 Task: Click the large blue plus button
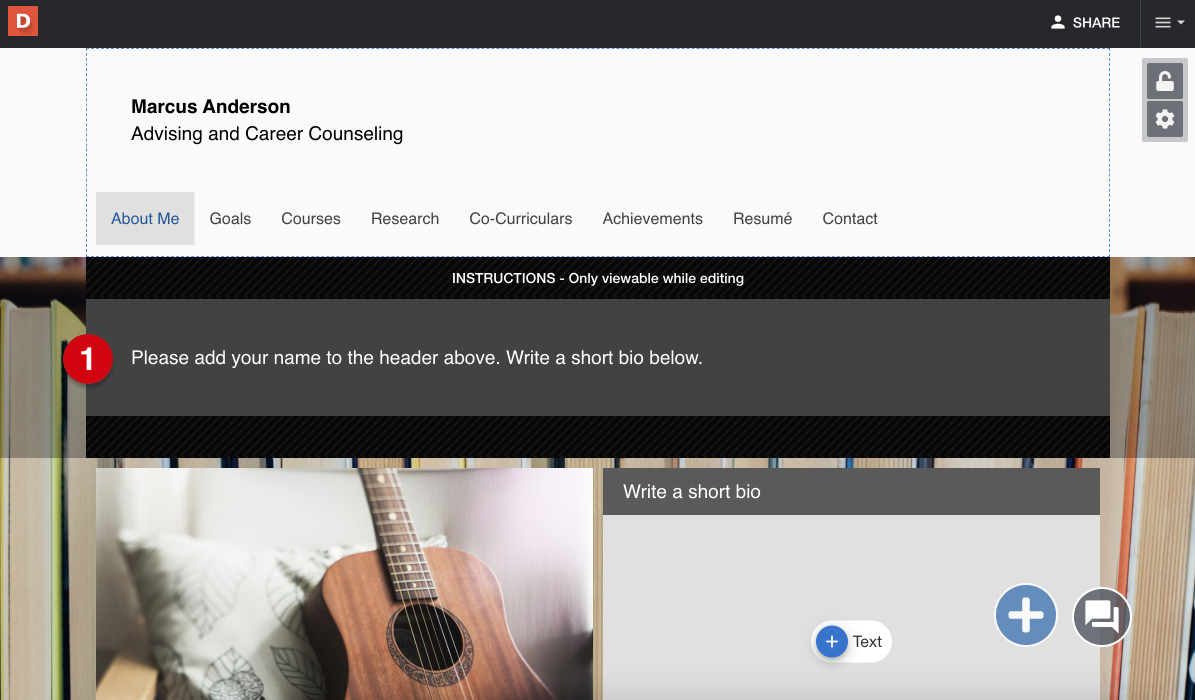(1026, 615)
